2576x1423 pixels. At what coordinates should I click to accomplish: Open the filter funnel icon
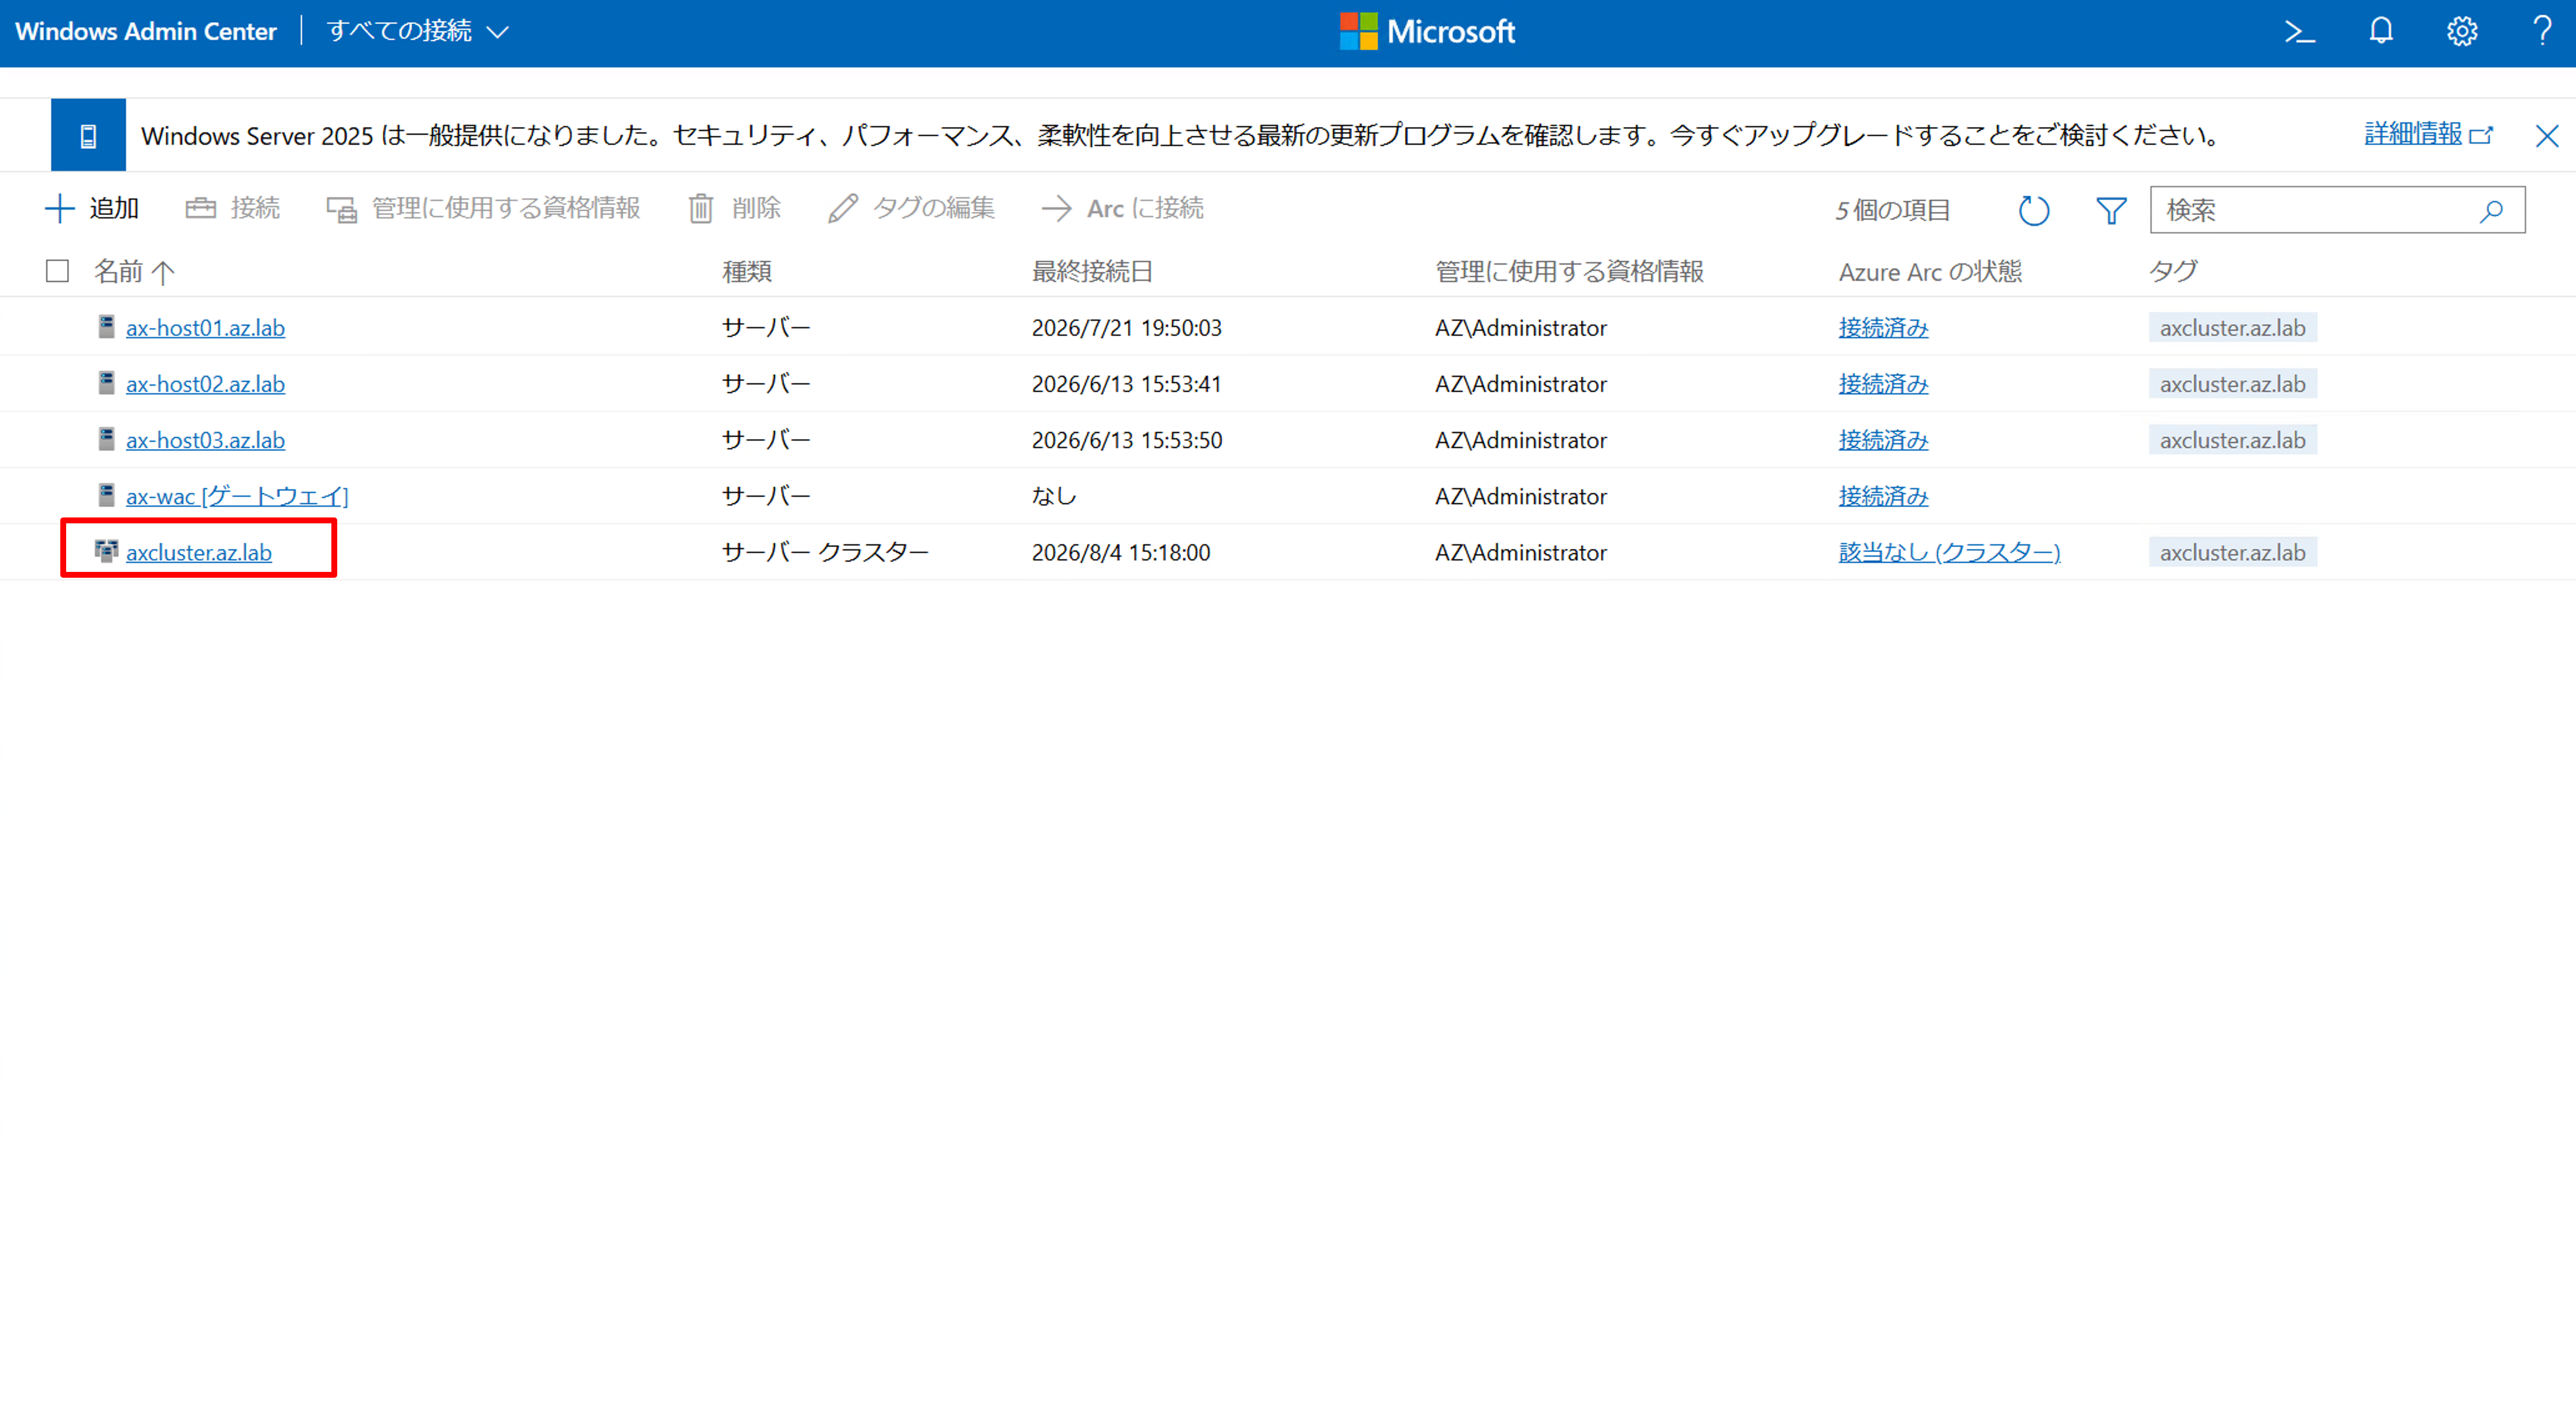[x=2111, y=210]
